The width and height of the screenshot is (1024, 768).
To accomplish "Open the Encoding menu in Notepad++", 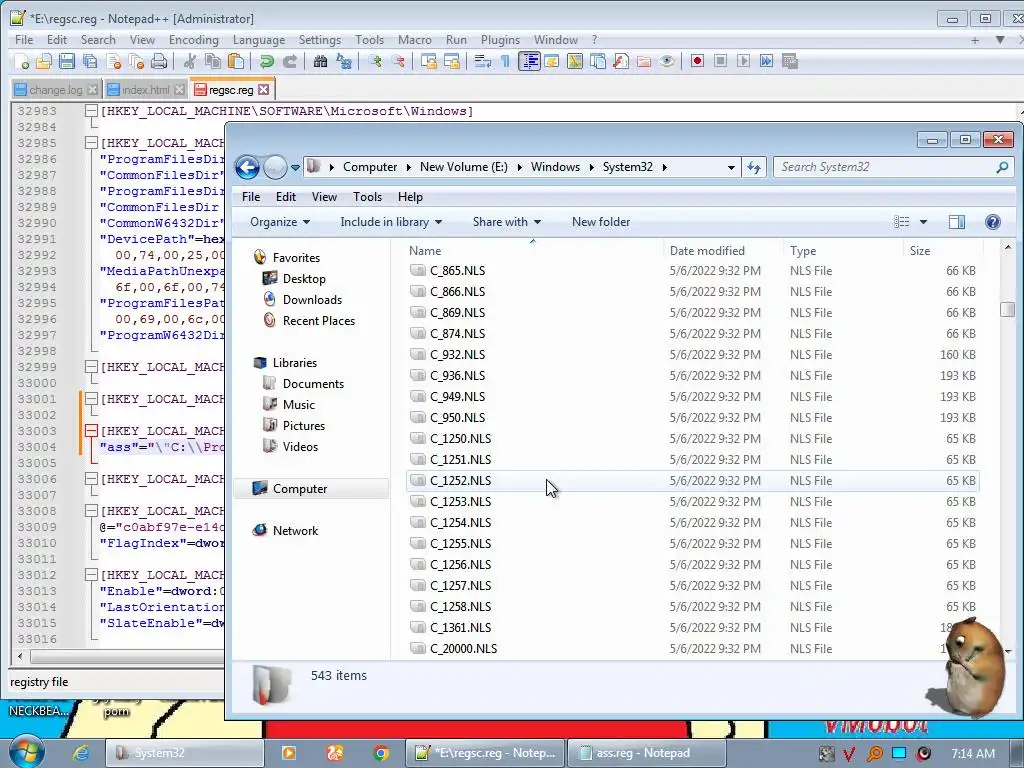I will [x=193, y=40].
